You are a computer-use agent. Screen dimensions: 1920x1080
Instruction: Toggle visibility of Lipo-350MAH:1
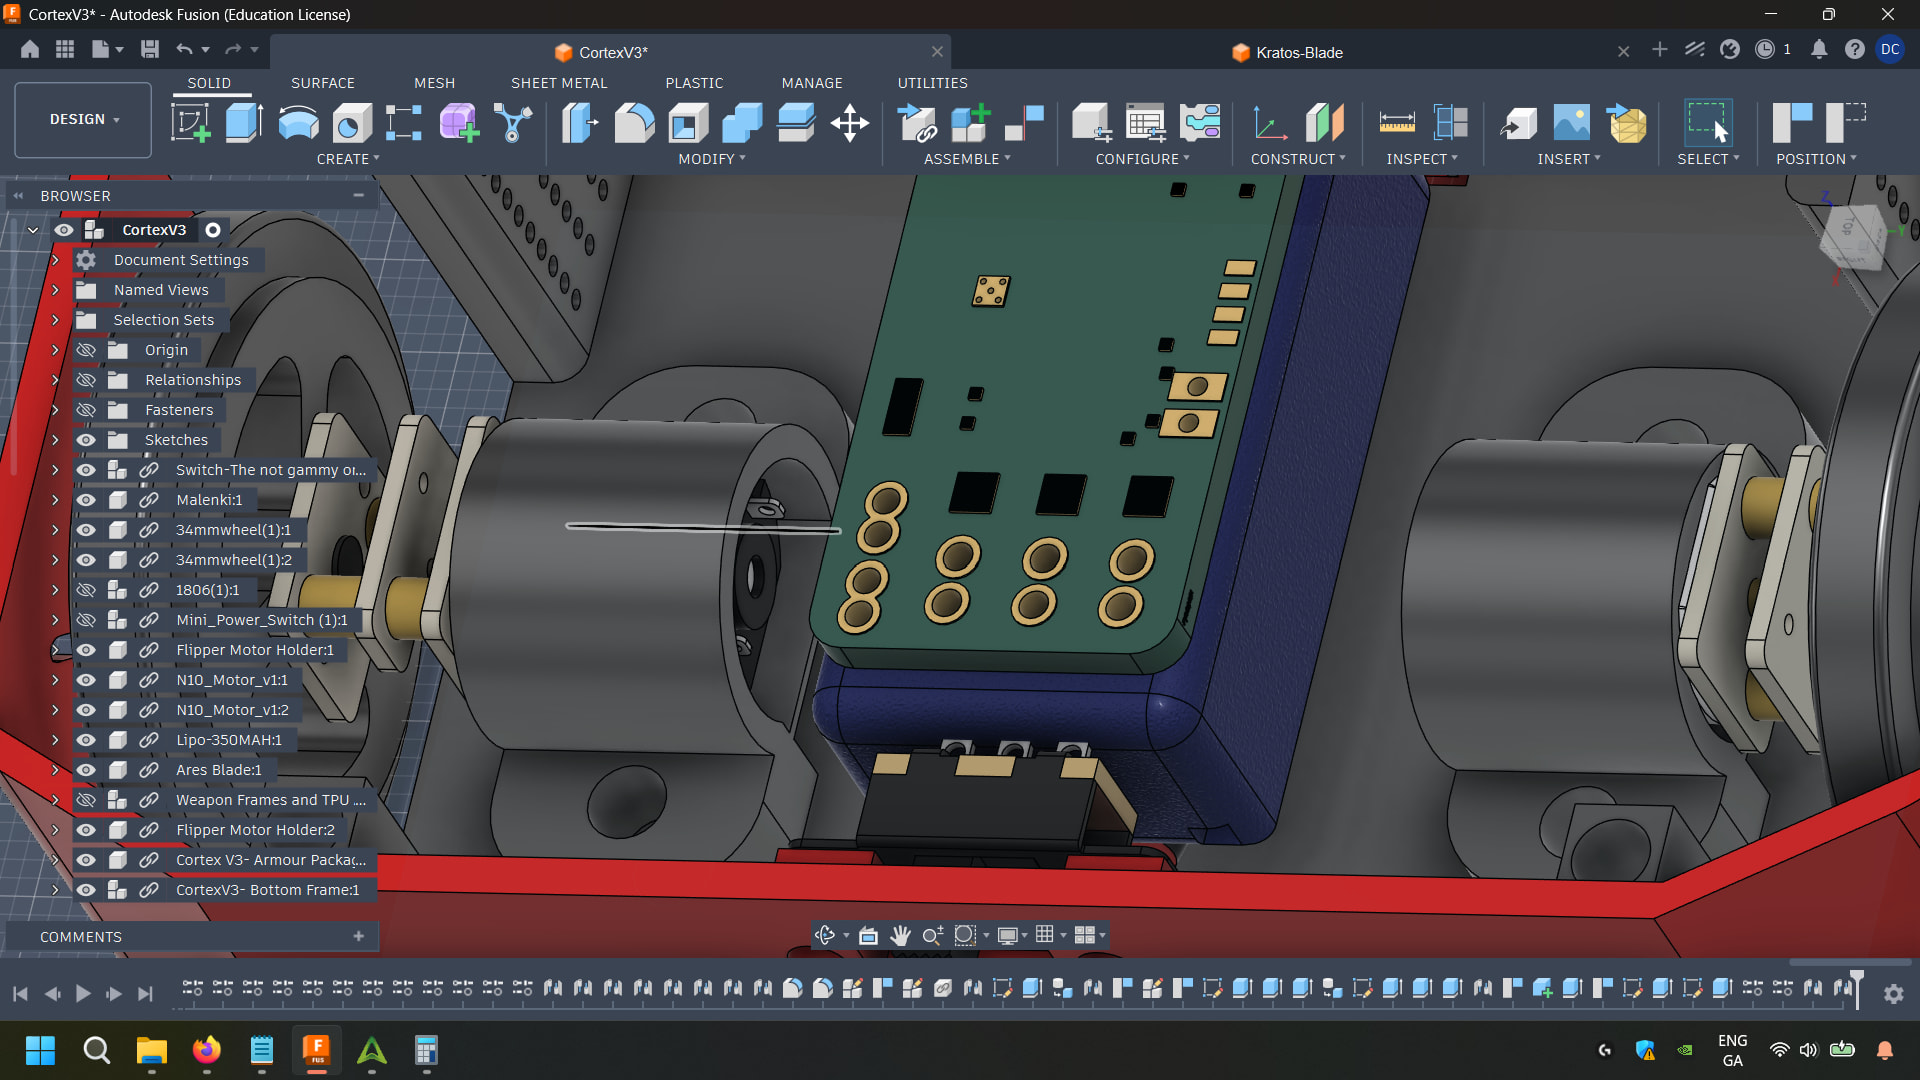(x=86, y=740)
